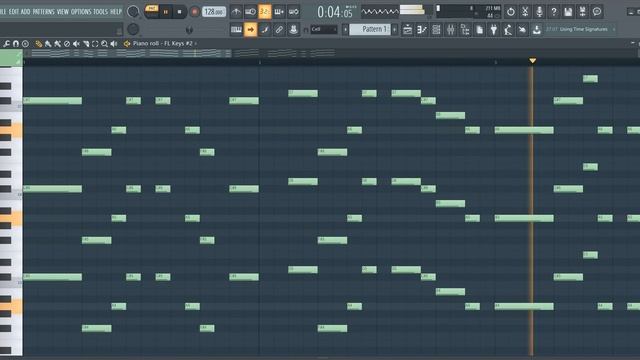Image resolution: width=640 pixels, height=360 pixels.
Task: Open the Browser tree view
Action: point(465,29)
